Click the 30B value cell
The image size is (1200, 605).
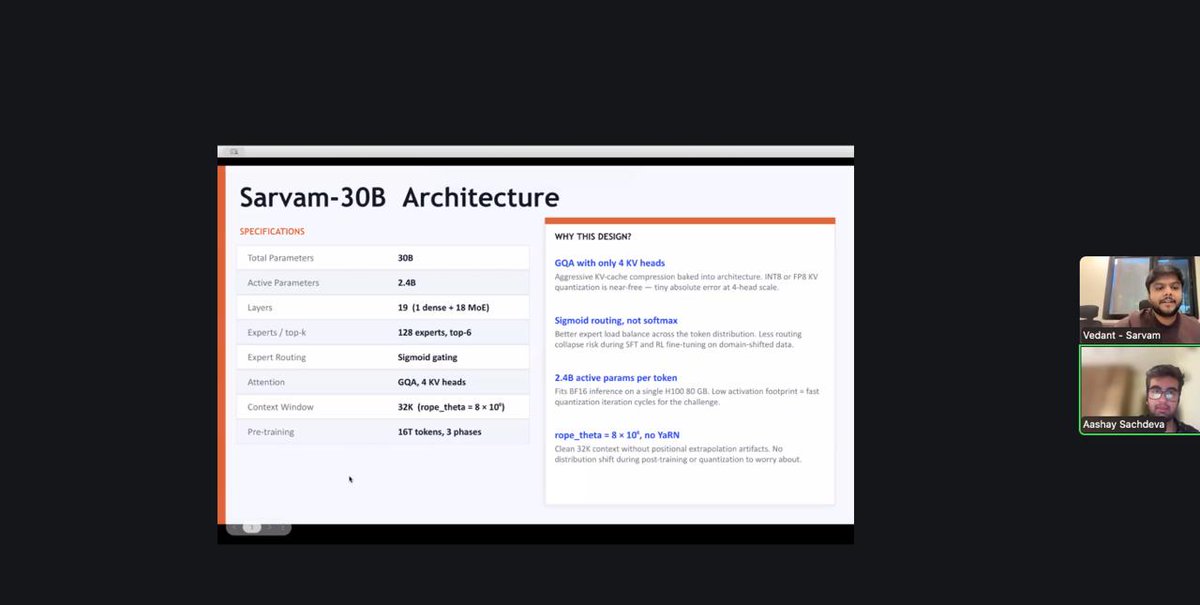(x=405, y=258)
